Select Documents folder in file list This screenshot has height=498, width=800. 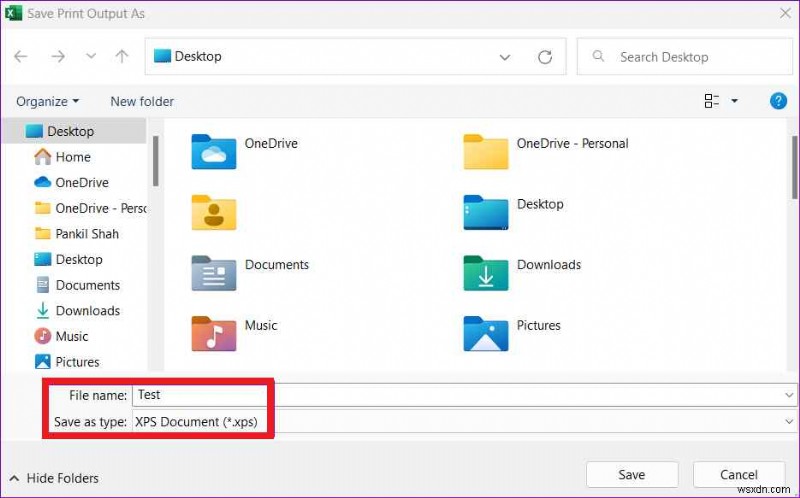coord(250,273)
